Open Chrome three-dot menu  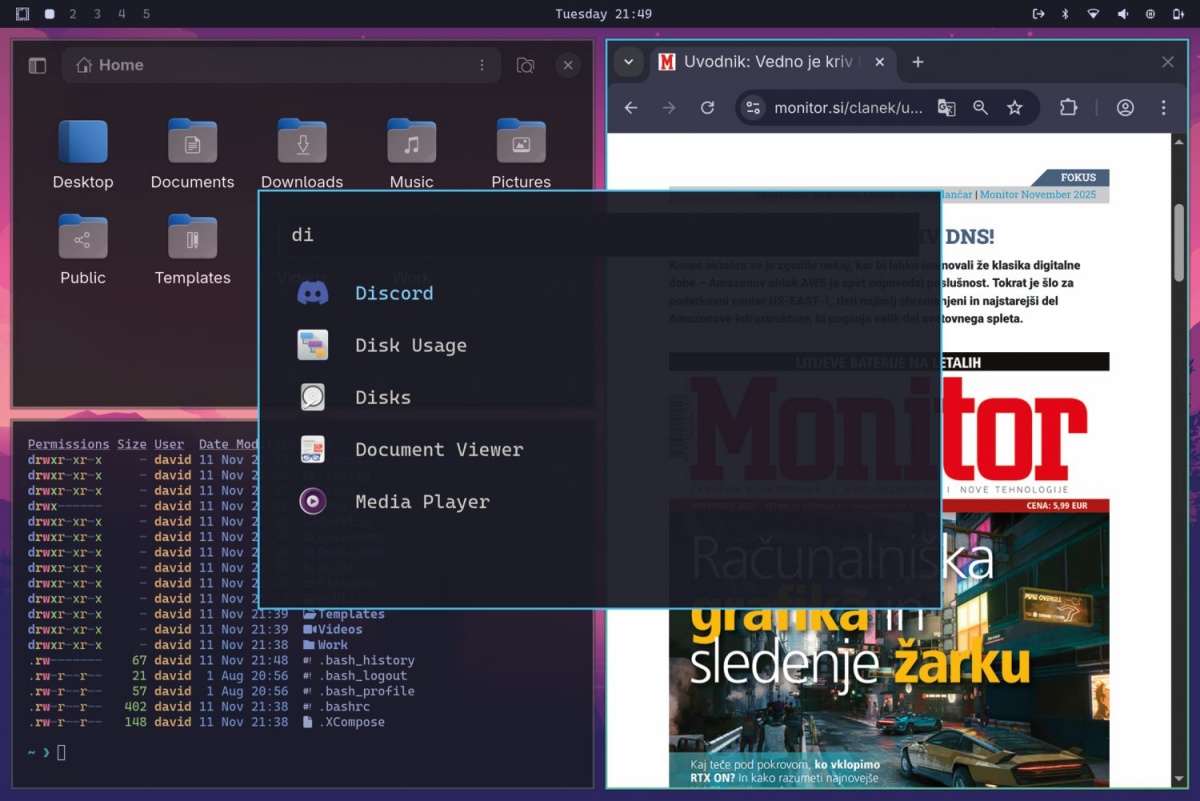[1164, 108]
